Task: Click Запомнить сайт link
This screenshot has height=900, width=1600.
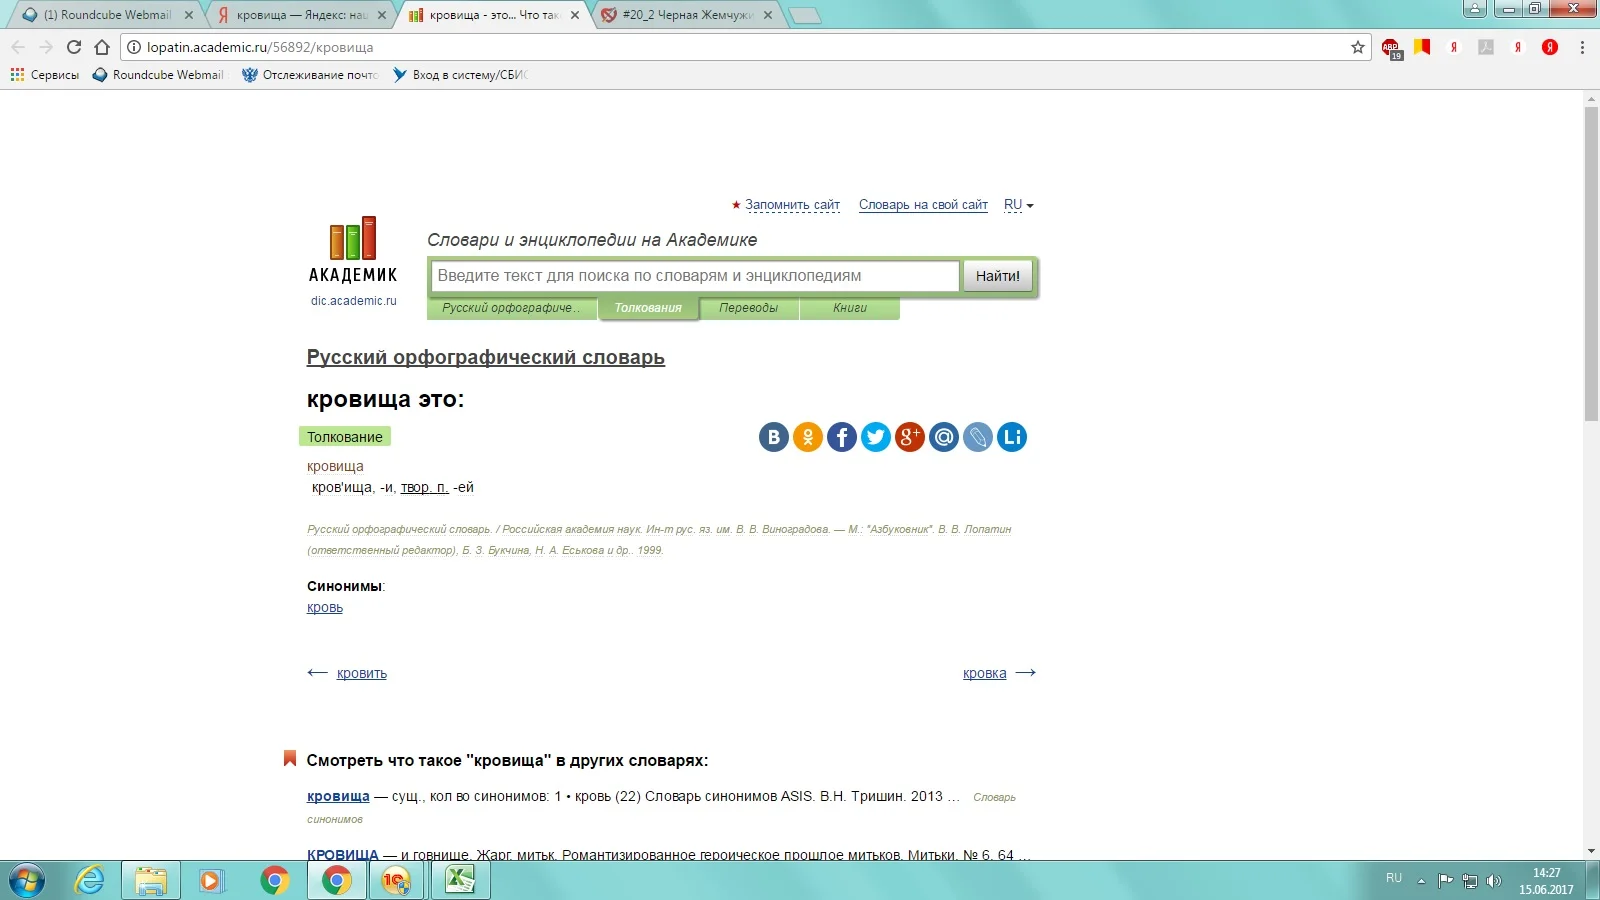Action: (792, 204)
